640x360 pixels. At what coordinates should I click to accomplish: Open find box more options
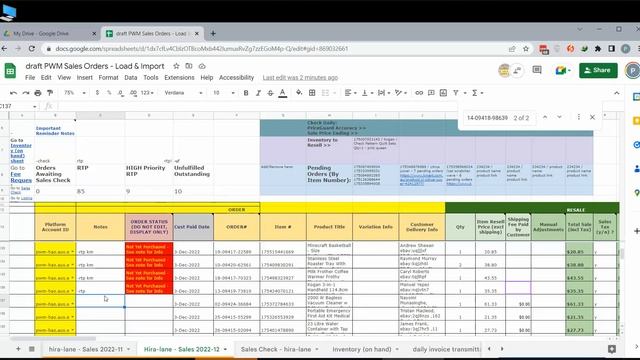578,117
